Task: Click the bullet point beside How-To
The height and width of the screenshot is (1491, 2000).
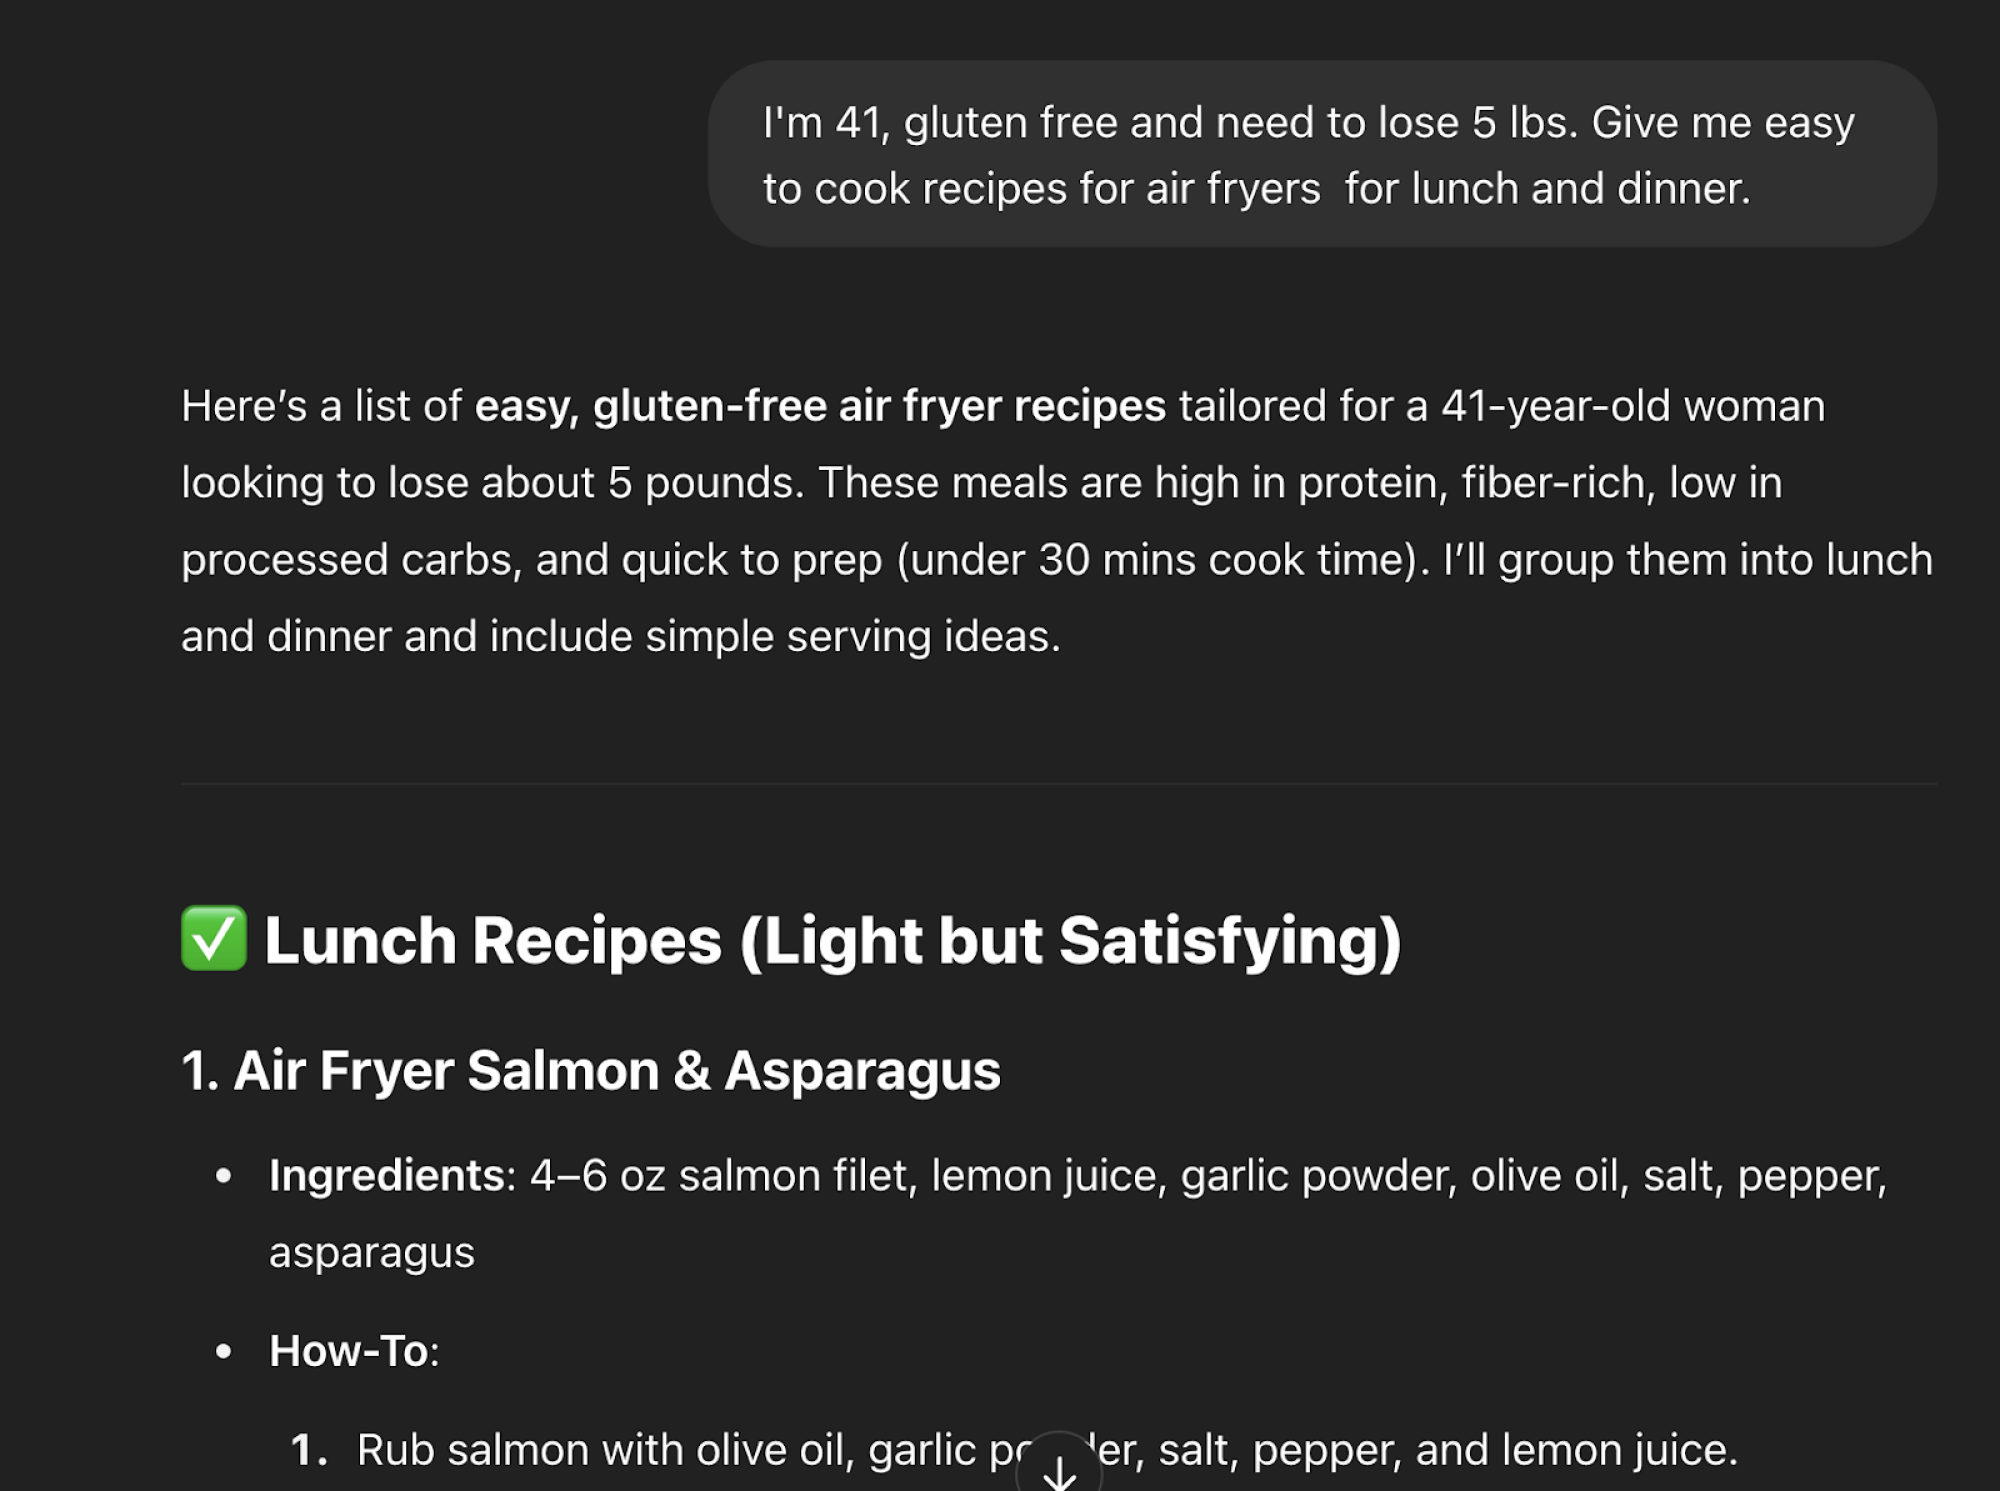Action: [224, 1352]
